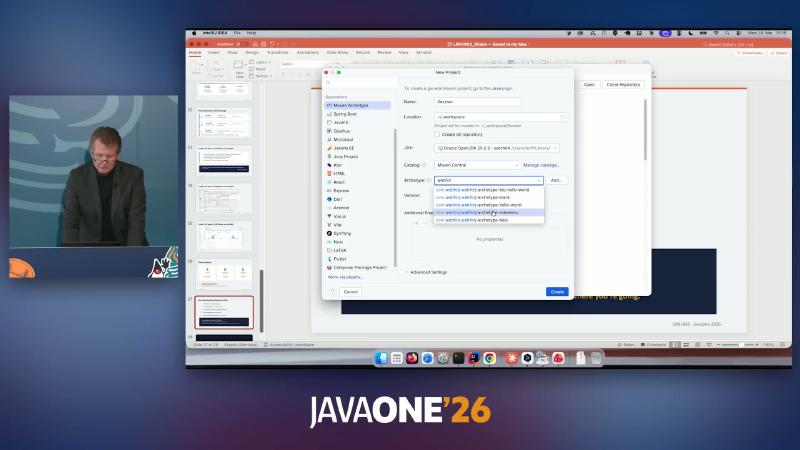Open PowerPoint Transitions ribbon tab
The width and height of the screenshot is (800, 450).
point(278,53)
